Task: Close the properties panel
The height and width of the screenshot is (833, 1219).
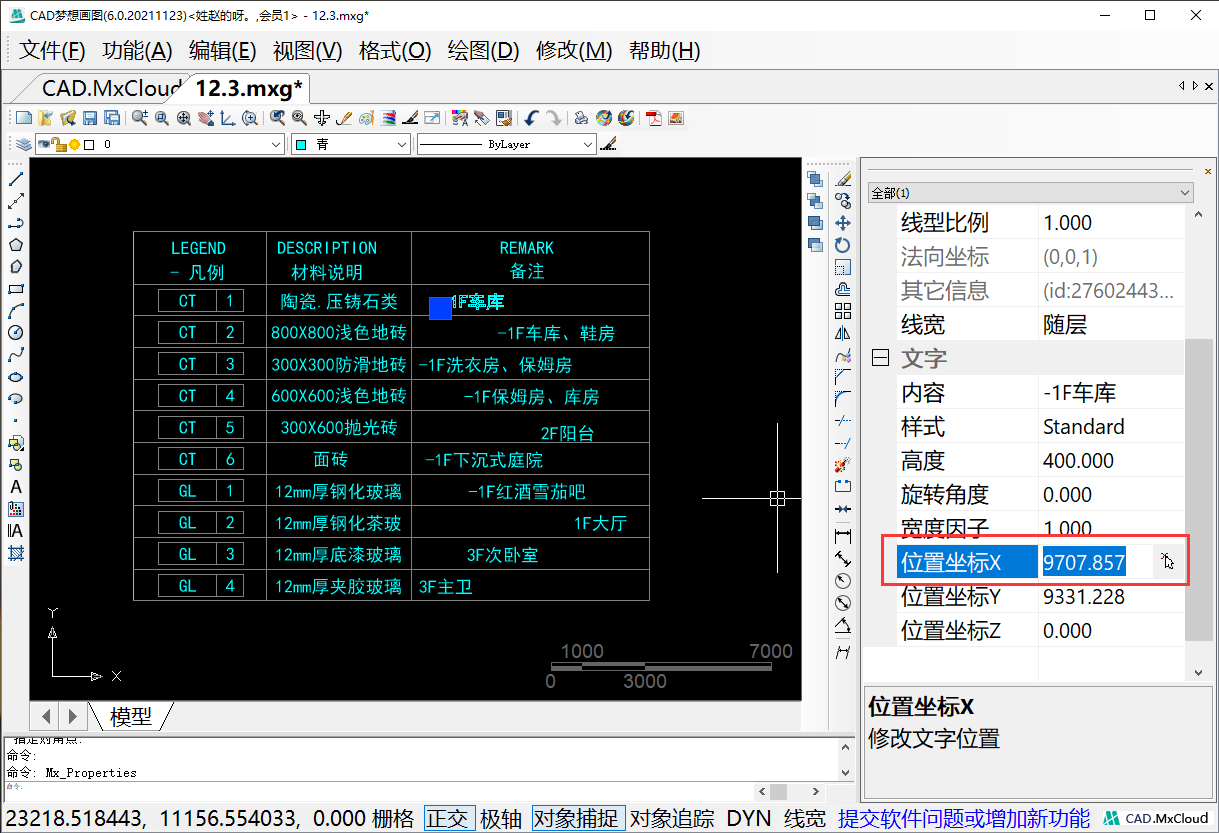Action: 1207,171
